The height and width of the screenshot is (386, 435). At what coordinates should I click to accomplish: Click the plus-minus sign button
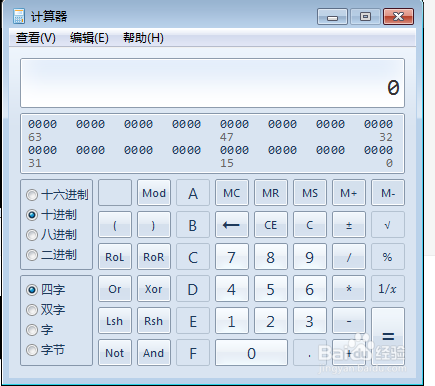click(x=349, y=225)
